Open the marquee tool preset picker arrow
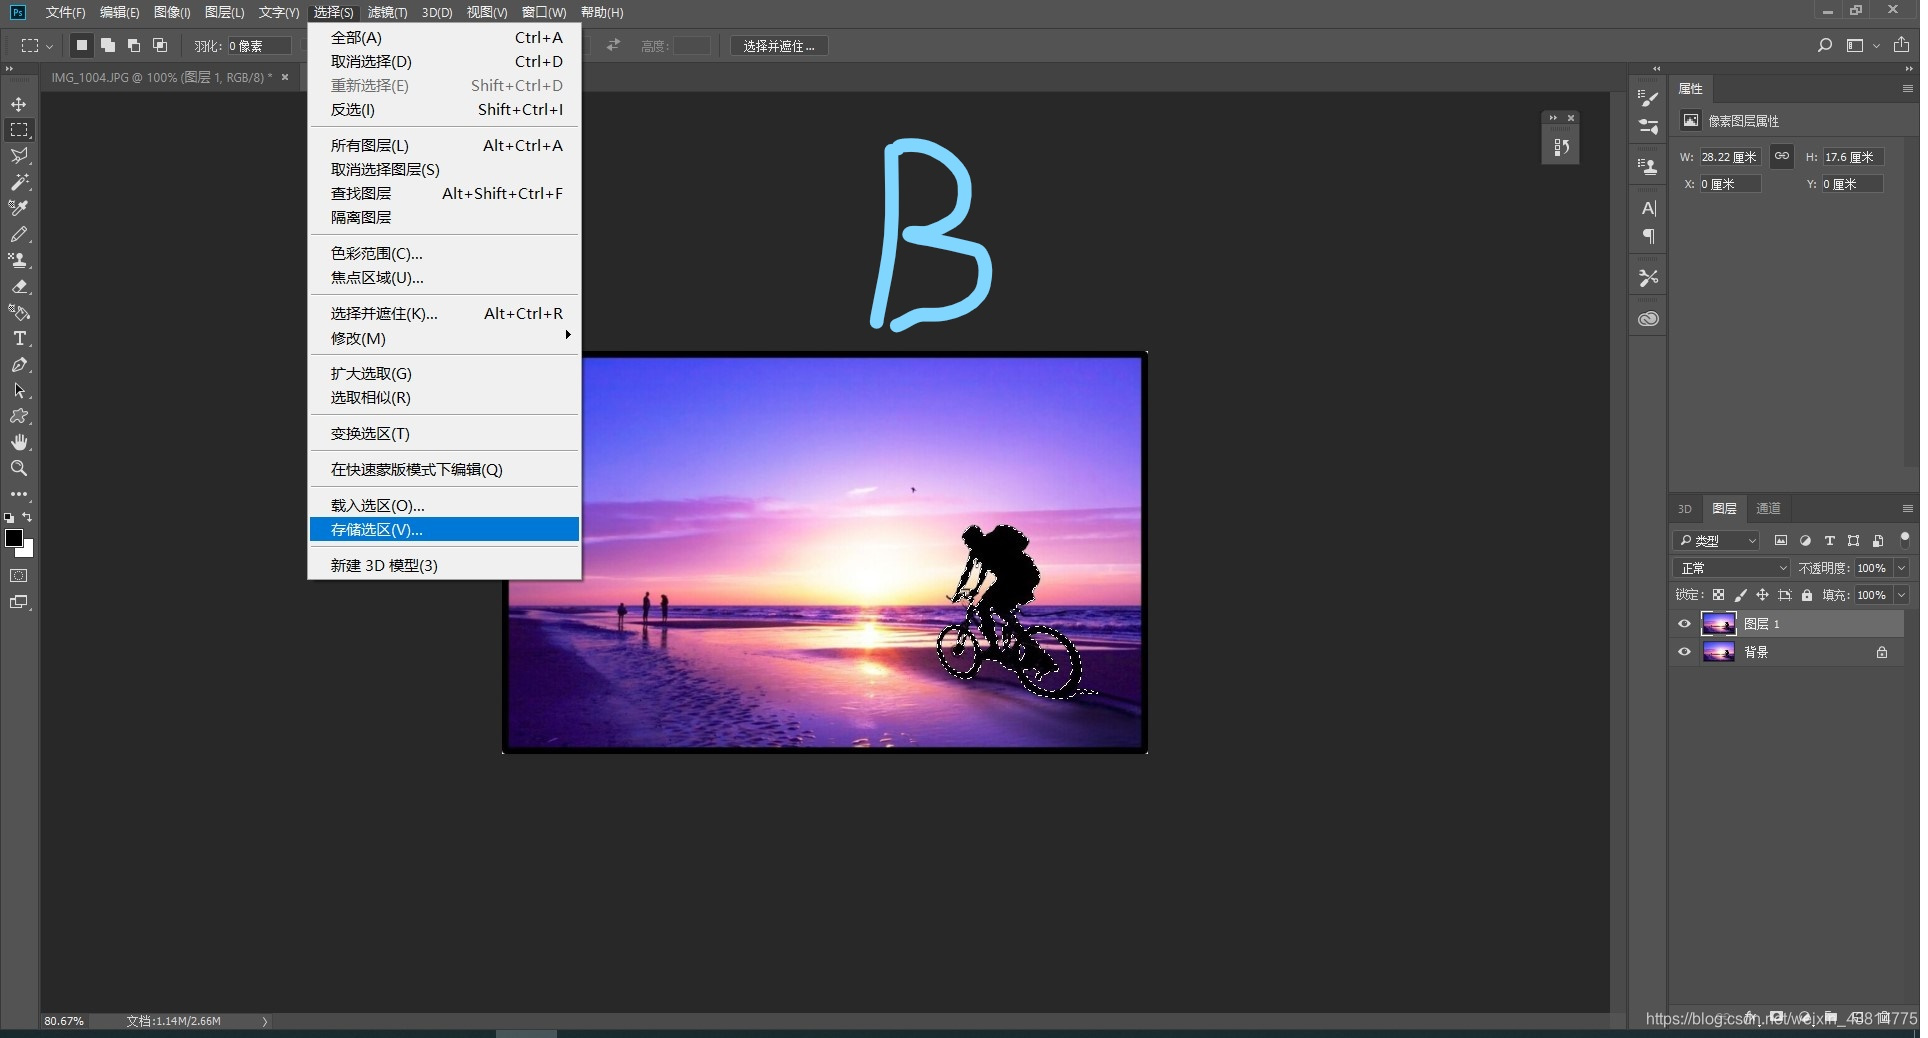Viewport: 1928px width, 1038px height. [49, 46]
